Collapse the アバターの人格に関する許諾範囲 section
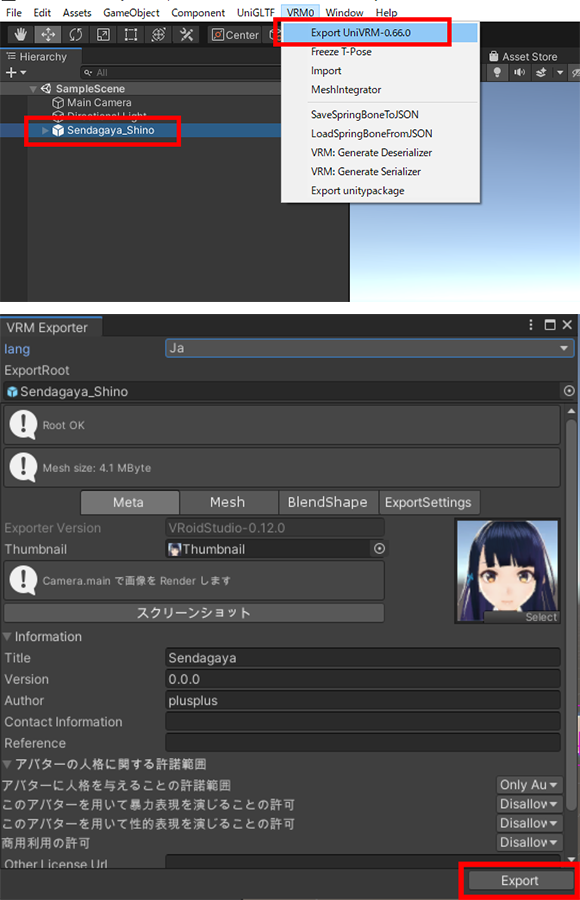Viewport: 580px width, 900px height. click(7, 764)
